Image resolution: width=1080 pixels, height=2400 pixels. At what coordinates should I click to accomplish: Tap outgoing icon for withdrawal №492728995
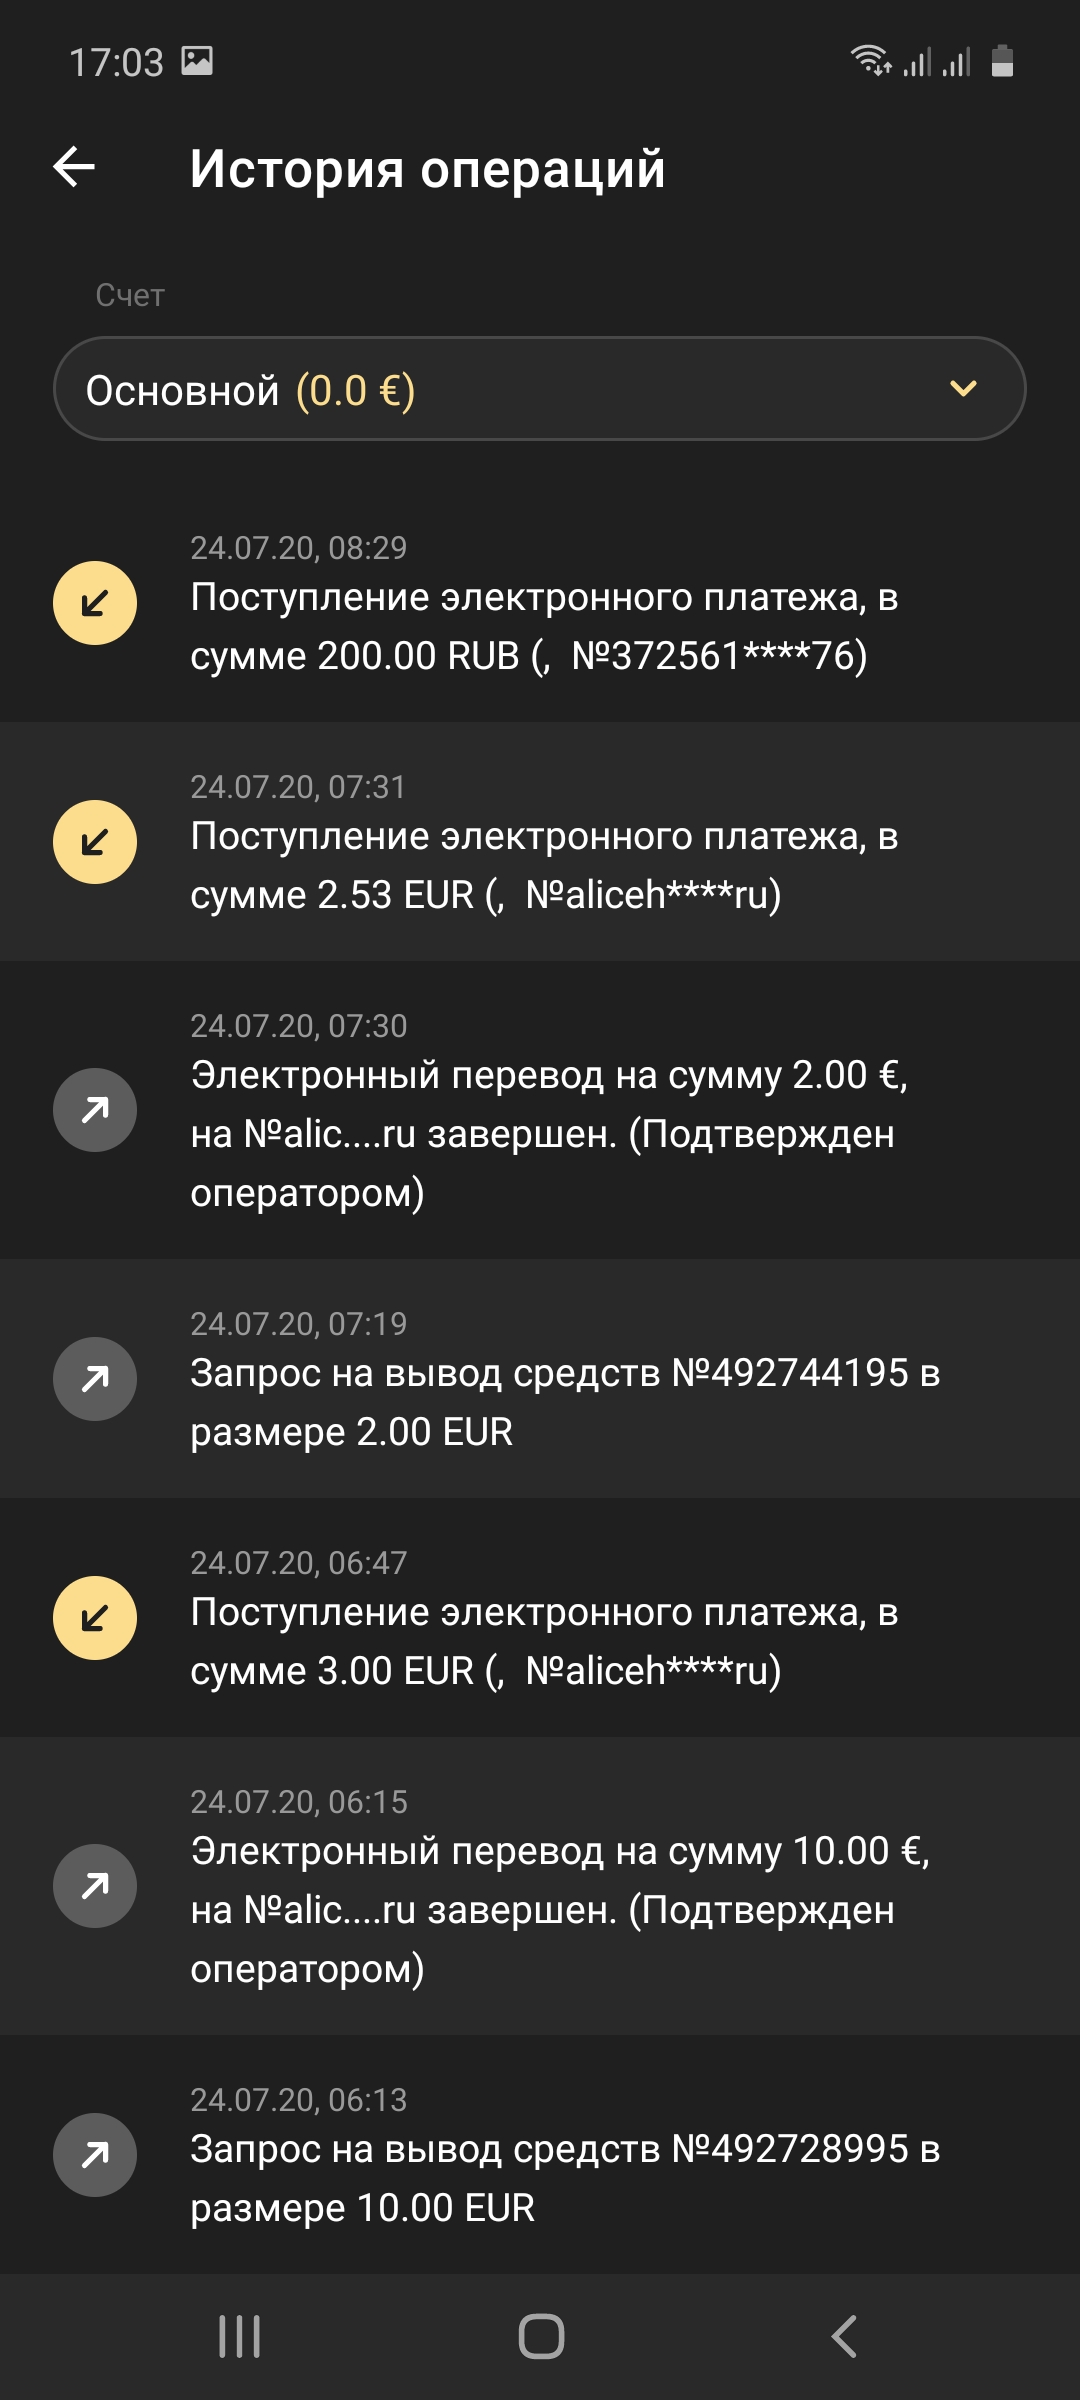[x=95, y=2155]
